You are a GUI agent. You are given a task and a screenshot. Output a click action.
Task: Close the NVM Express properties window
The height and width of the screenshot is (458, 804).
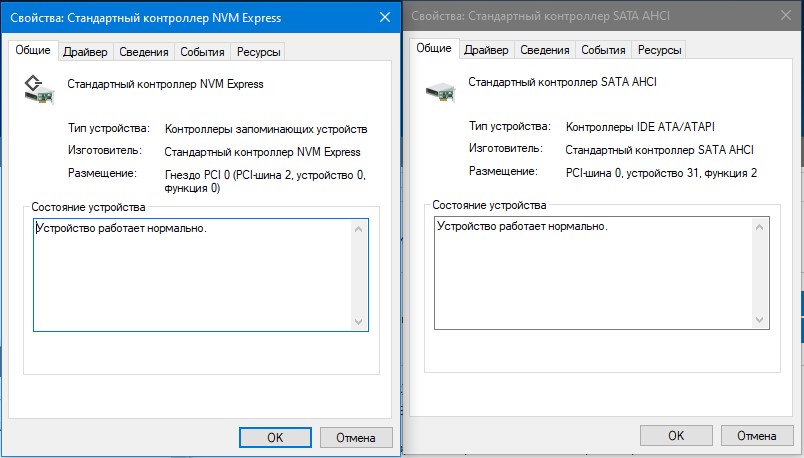tap(385, 17)
